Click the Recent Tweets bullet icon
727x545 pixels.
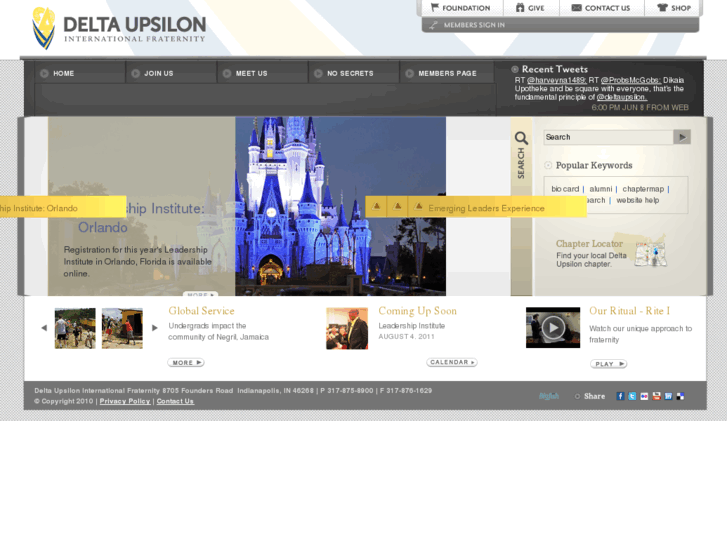point(515,70)
